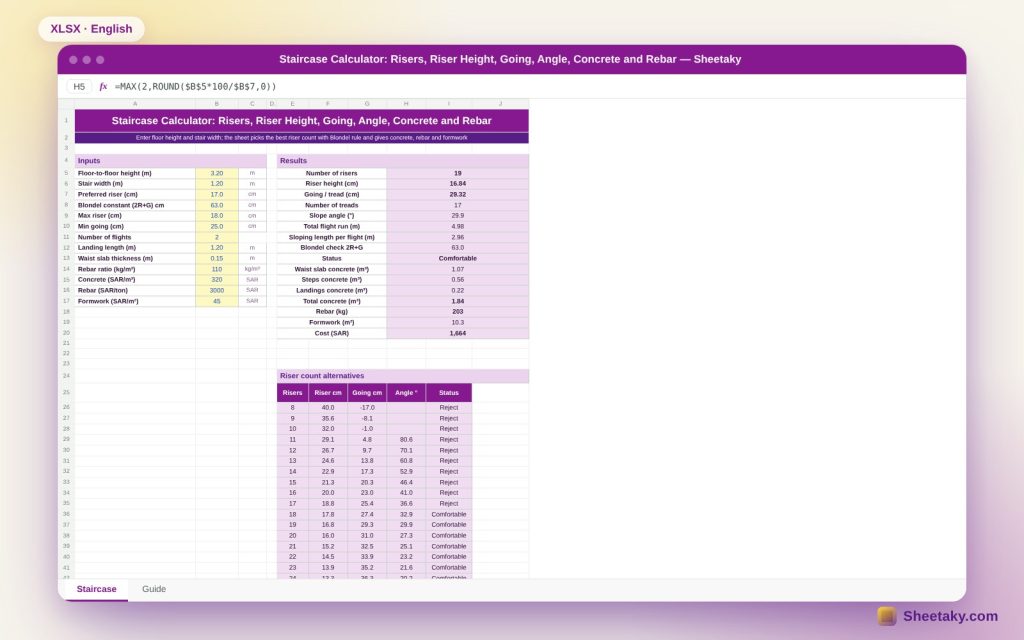This screenshot has height=640, width=1024.
Task: Click Rebar (kg) result 203
Action: (458, 312)
